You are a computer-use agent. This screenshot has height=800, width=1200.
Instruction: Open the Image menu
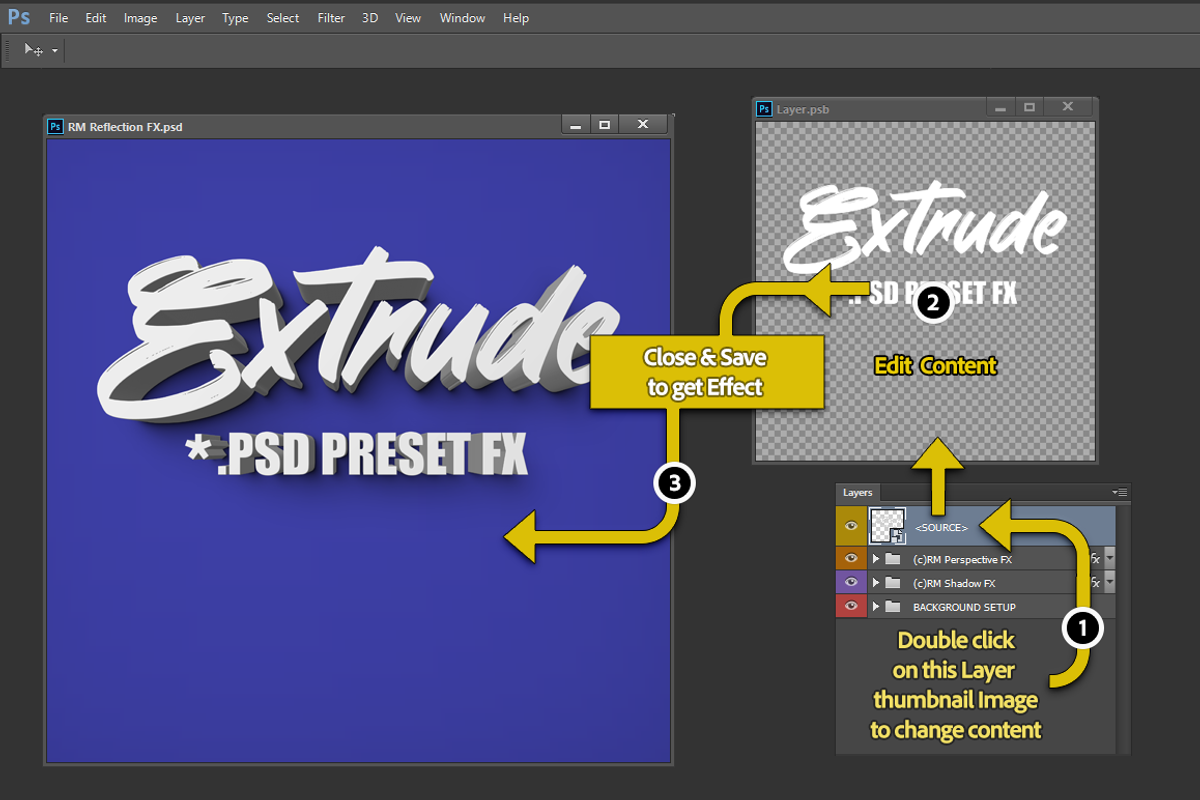(141, 18)
